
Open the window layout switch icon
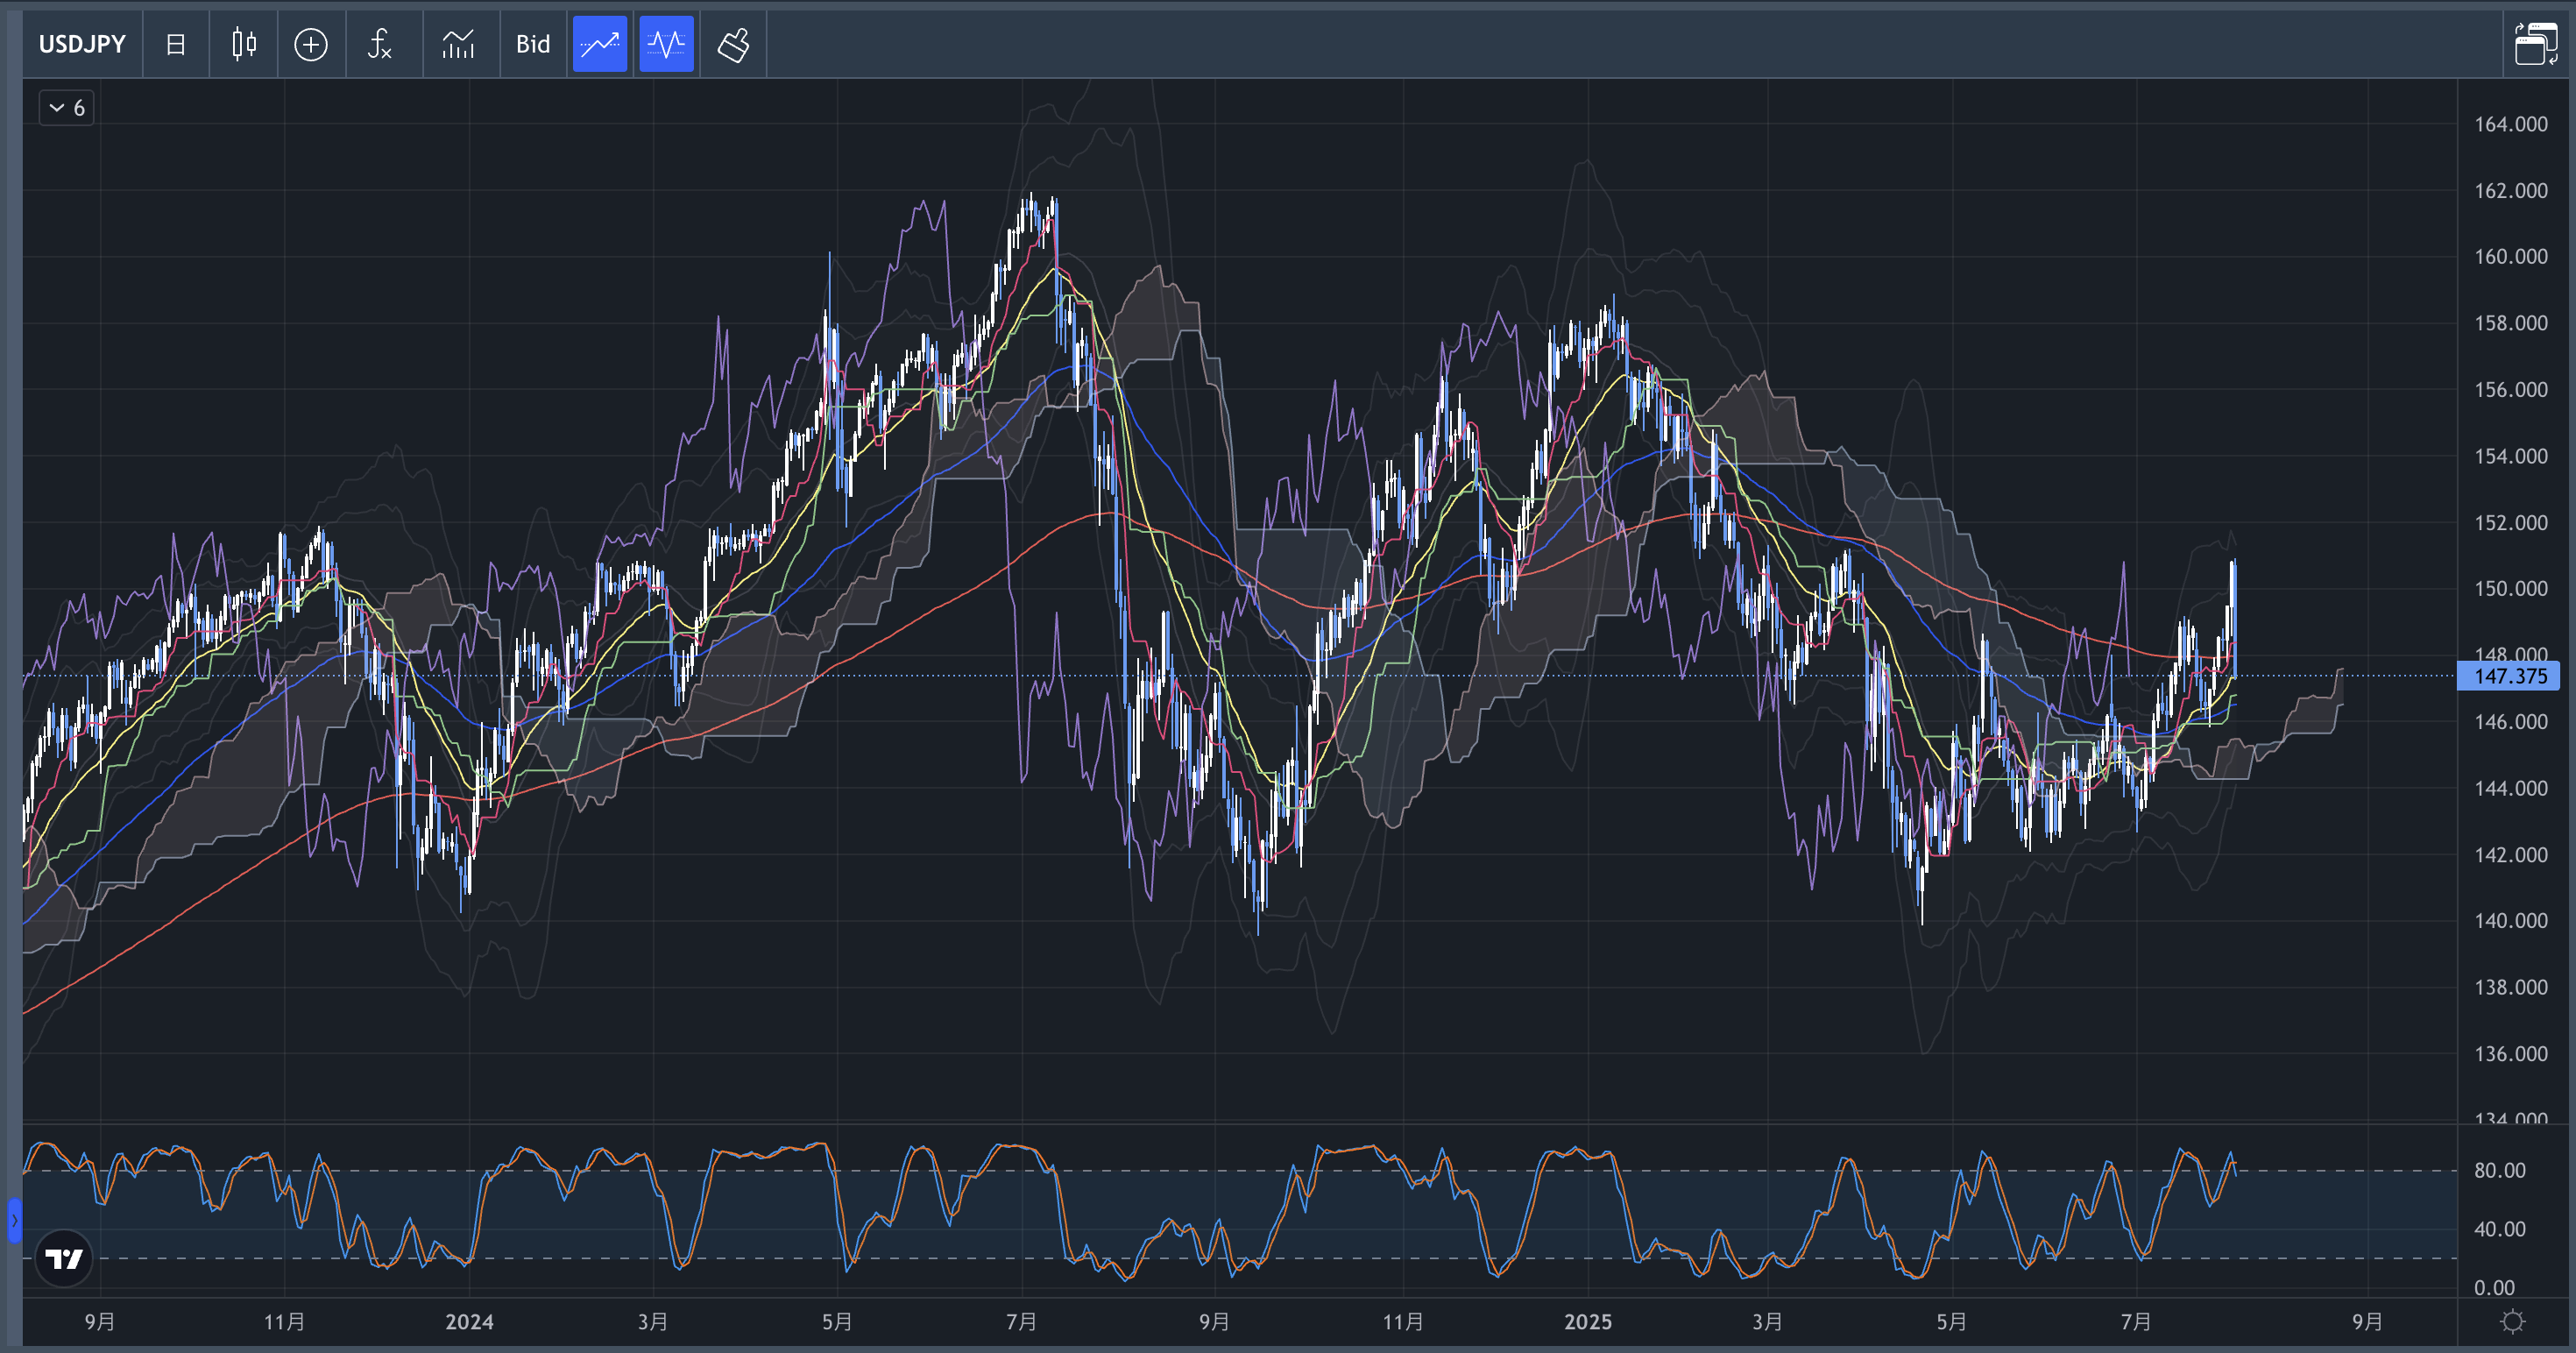pyautogui.click(x=2536, y=44)
